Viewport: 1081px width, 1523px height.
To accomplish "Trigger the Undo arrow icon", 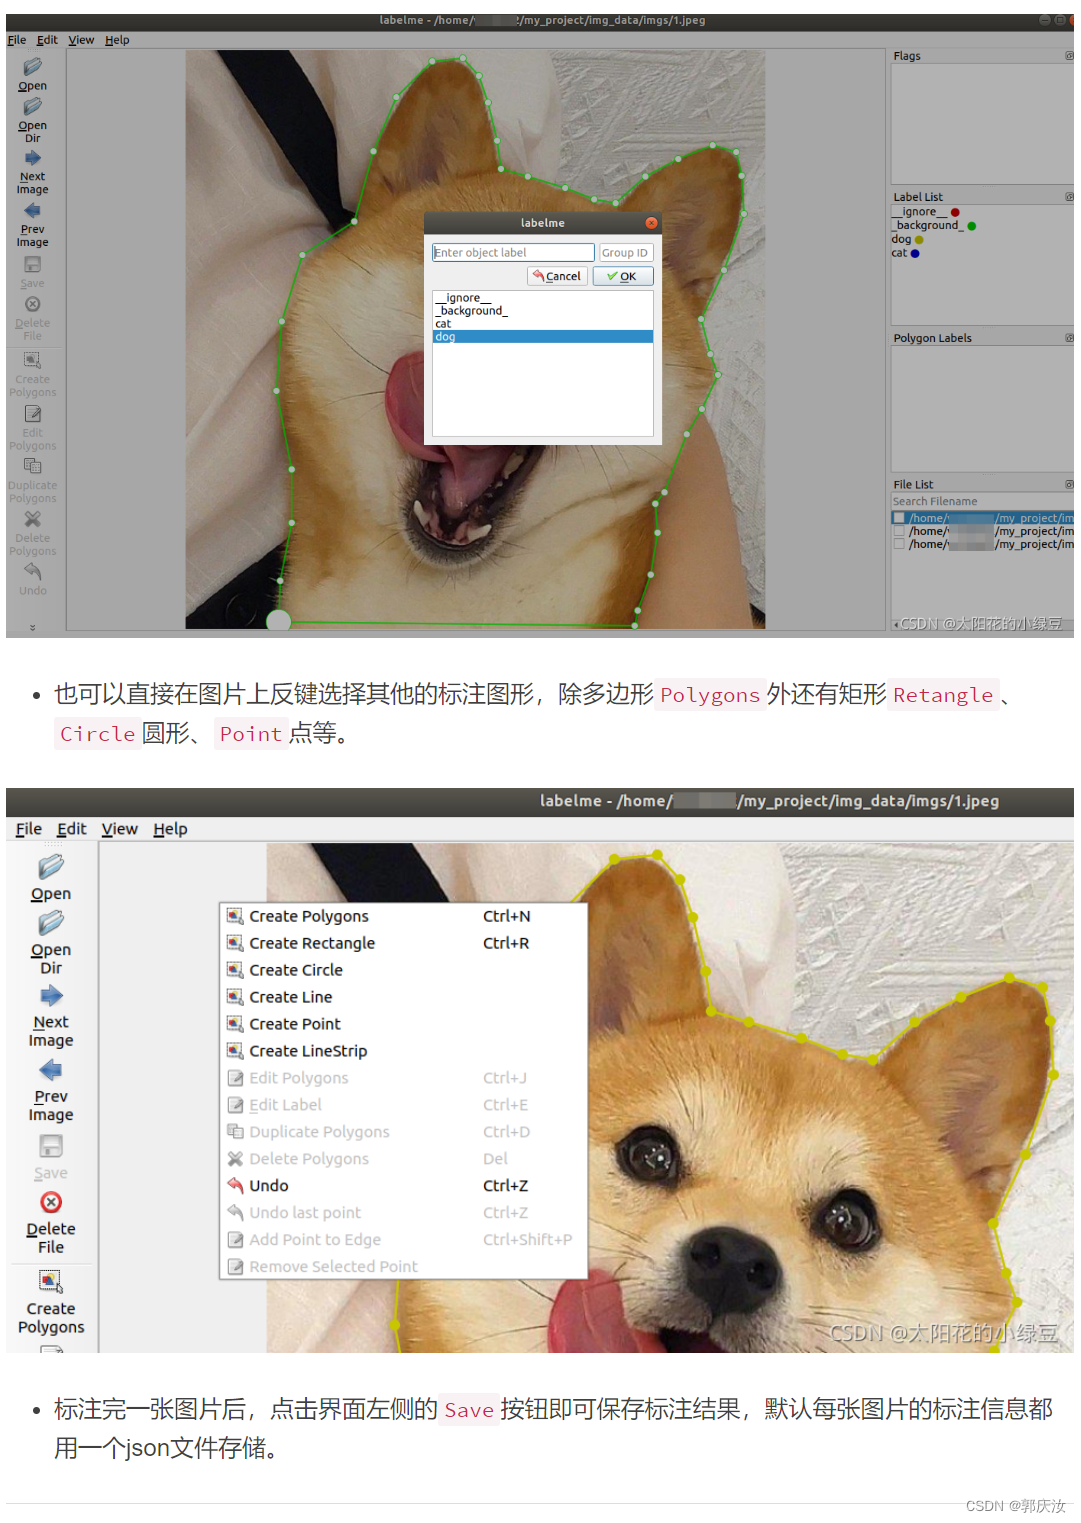I will 33,572.
